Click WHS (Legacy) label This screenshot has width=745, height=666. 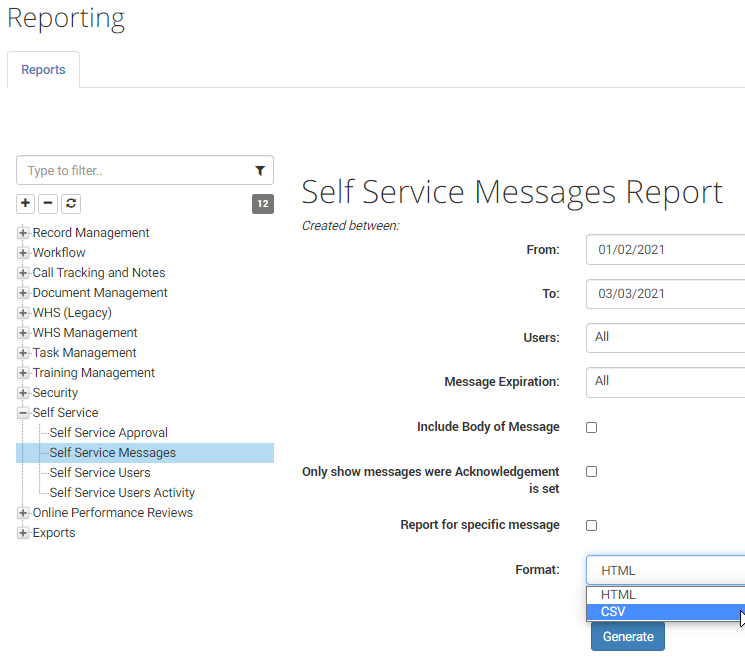(72, 313)
